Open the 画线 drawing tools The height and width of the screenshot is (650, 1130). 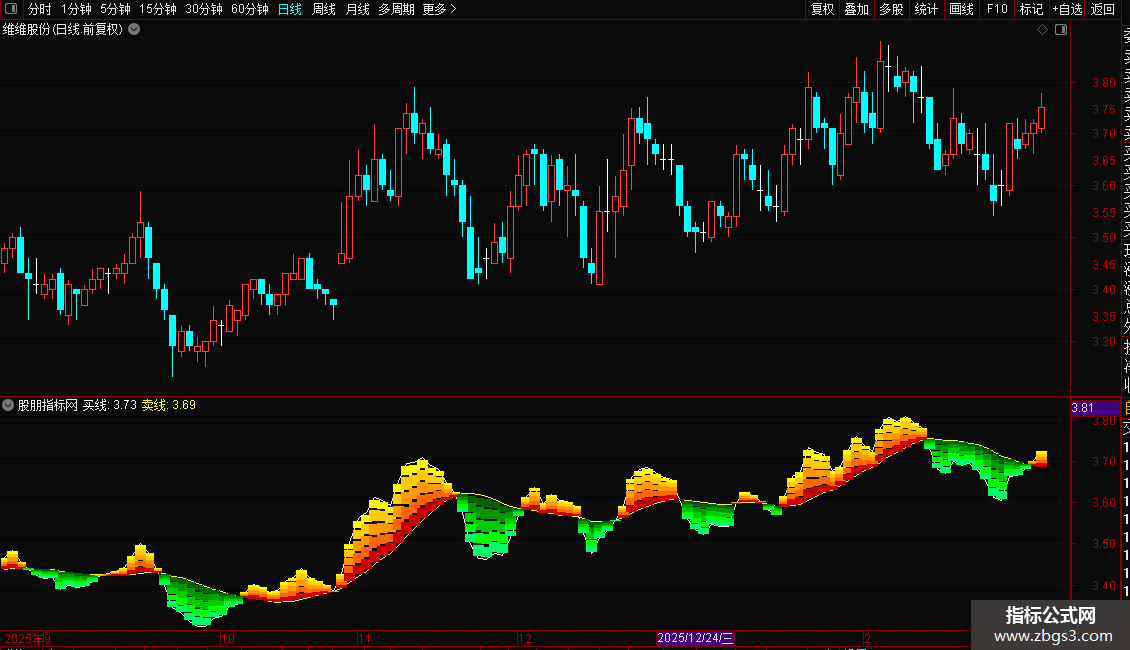[961, 9]
